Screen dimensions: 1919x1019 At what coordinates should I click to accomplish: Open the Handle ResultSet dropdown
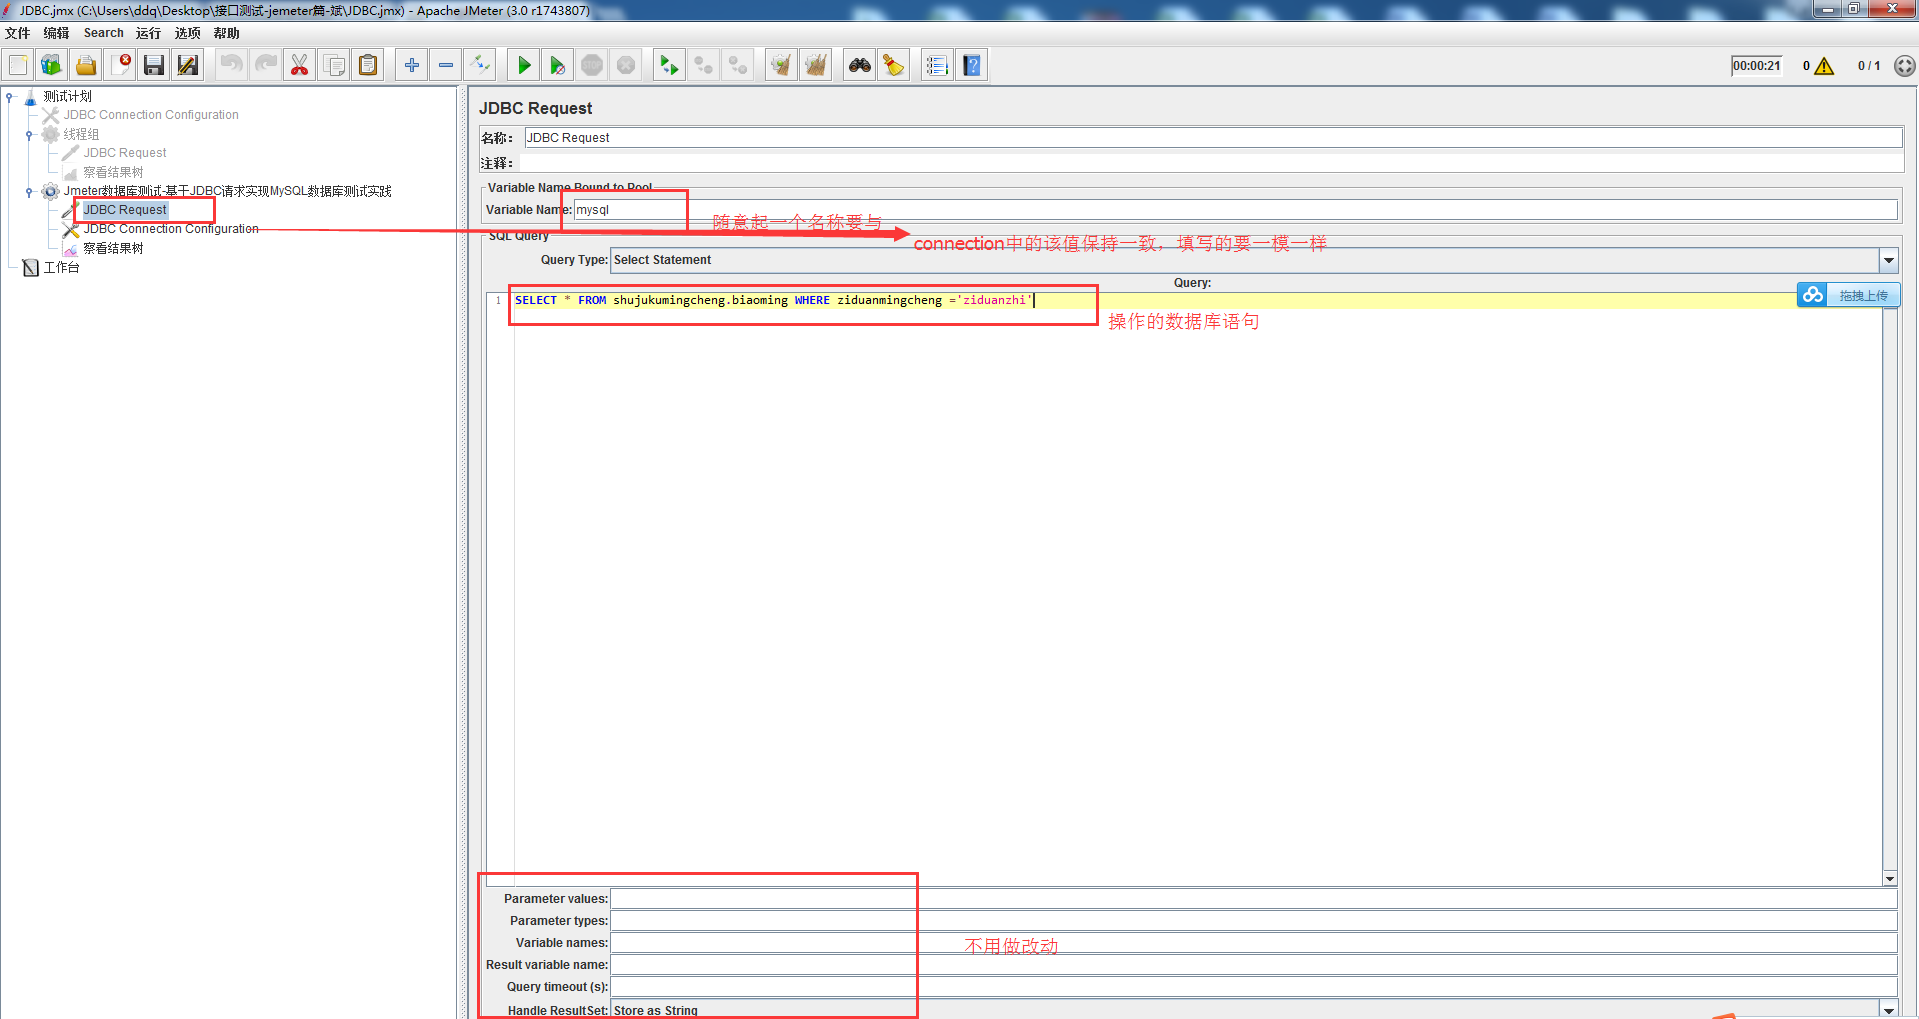[x=1888, y=1009]
